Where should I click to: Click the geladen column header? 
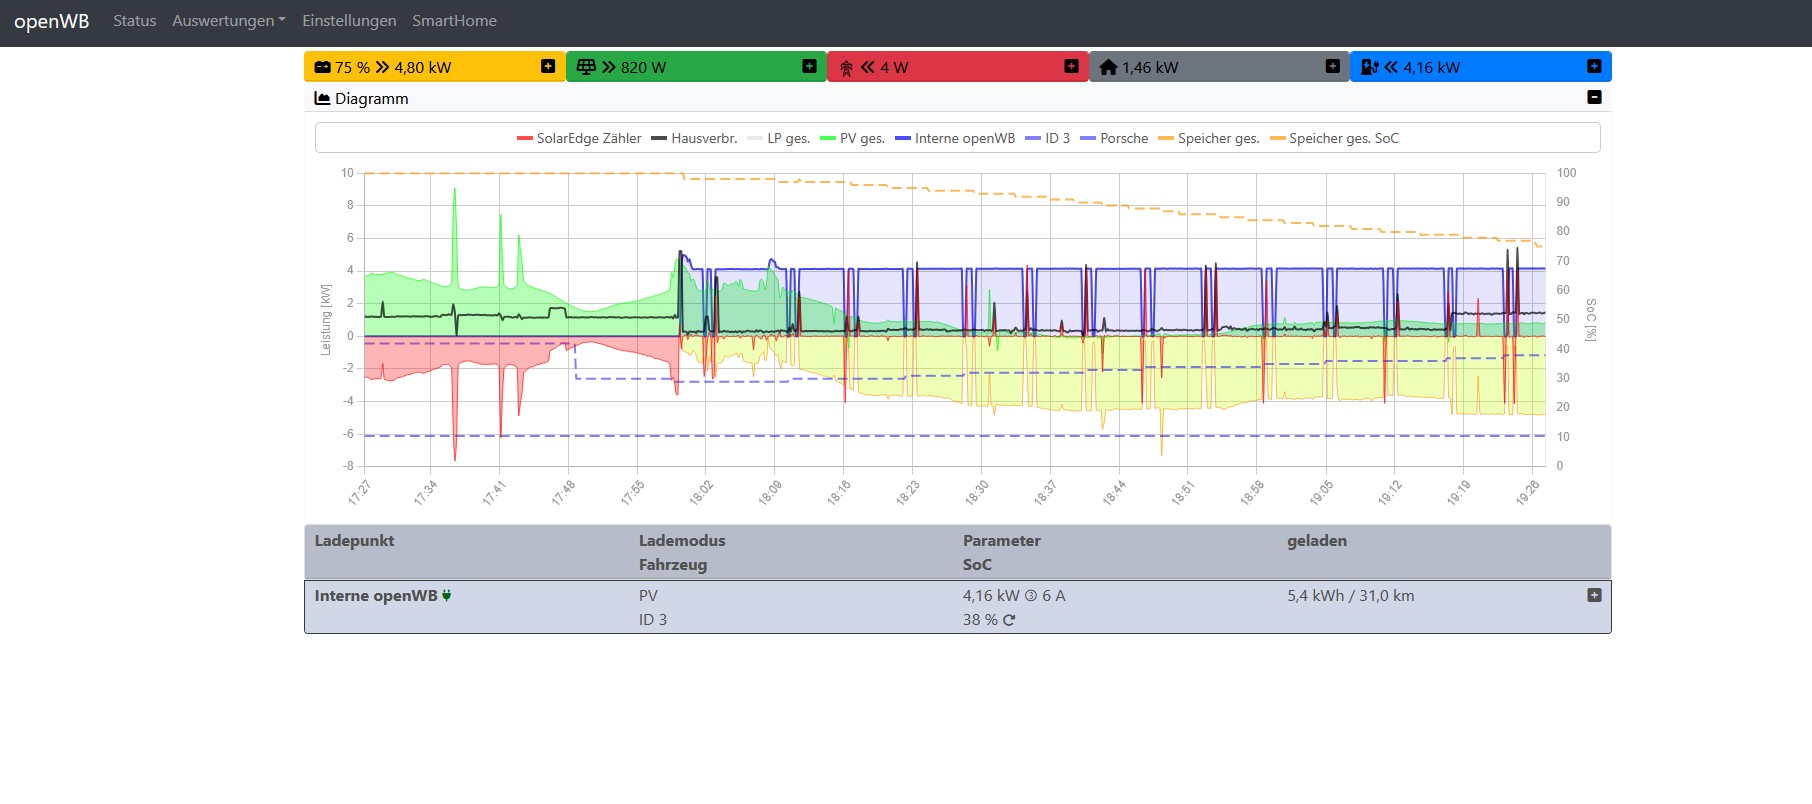pyautogui.click(x=1317, y=541)
